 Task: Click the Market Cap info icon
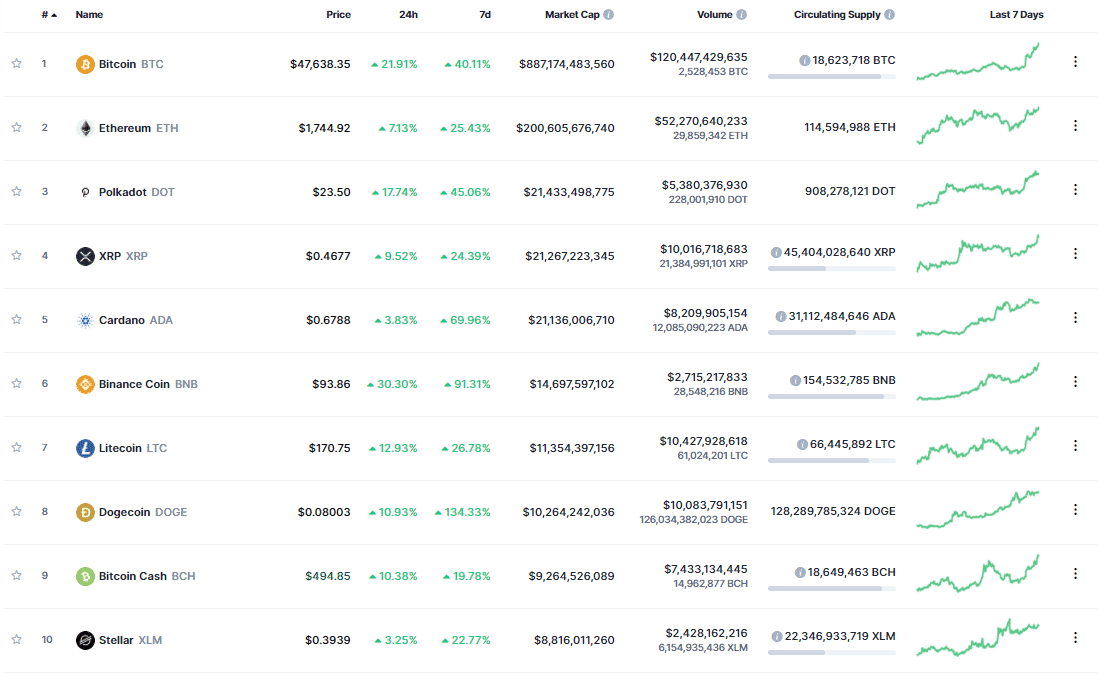click(x=609, y=15)
